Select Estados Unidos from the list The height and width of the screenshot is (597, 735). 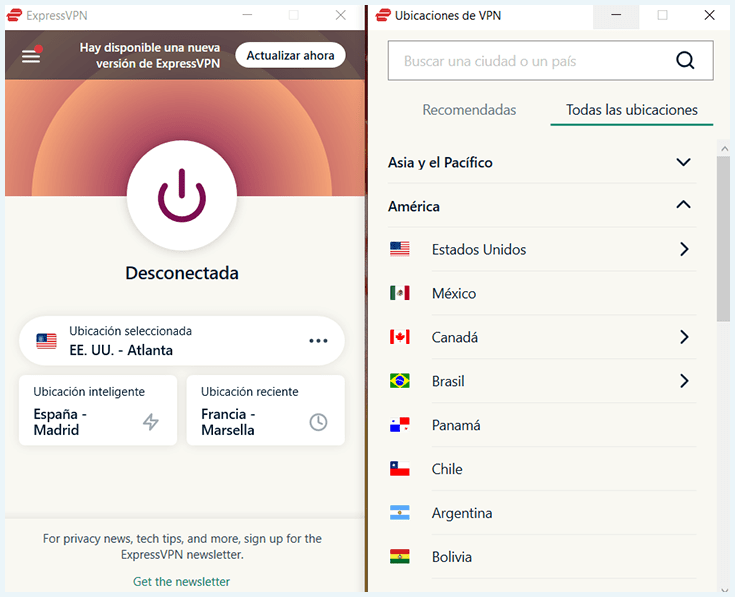(542, 249)
